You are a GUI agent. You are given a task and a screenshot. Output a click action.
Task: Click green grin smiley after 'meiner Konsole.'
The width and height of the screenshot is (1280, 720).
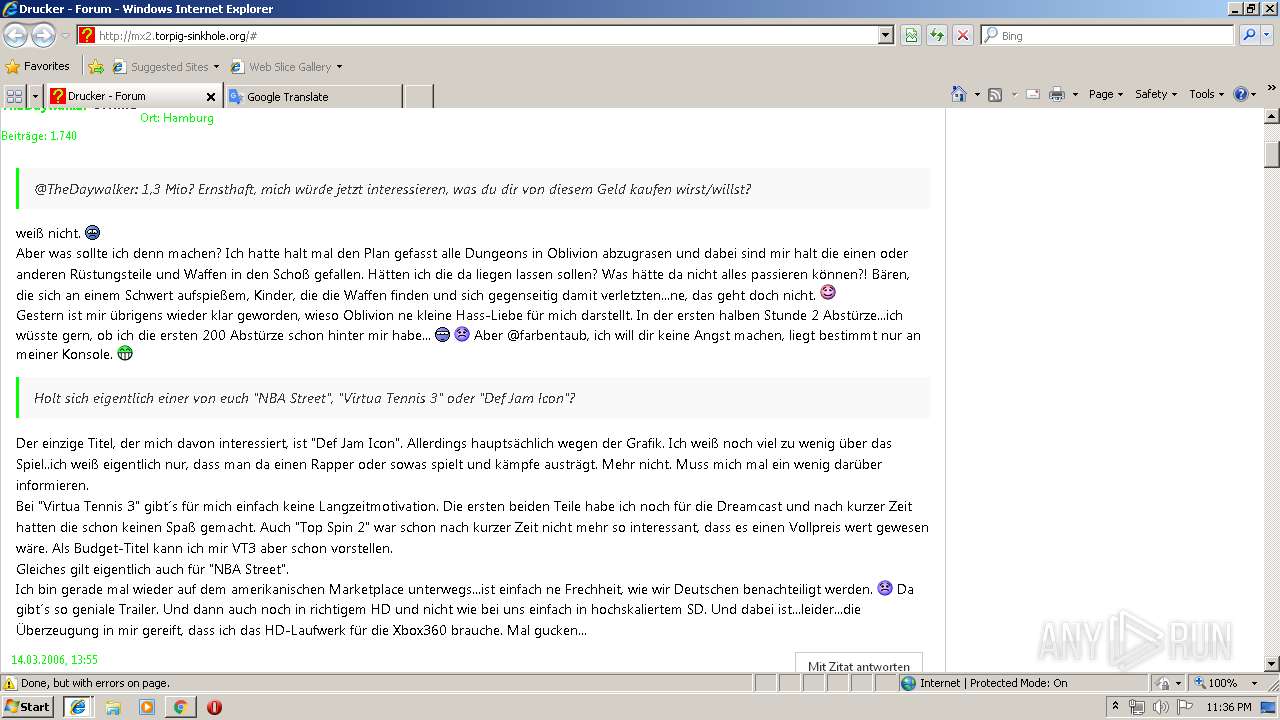click(125, 353)
